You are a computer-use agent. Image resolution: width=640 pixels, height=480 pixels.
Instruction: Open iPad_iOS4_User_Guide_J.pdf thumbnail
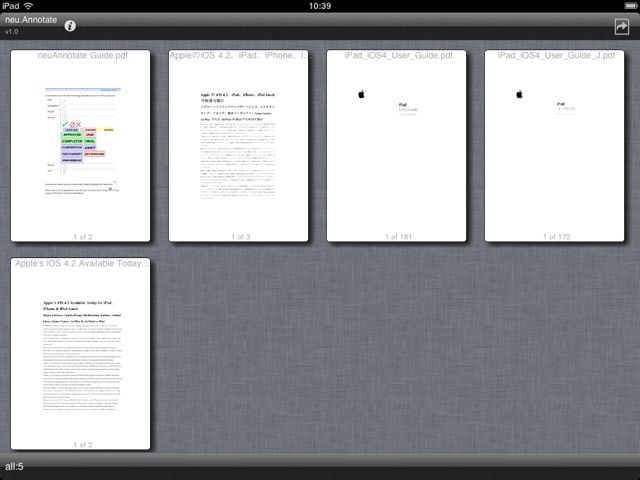(x=554, y=146)
